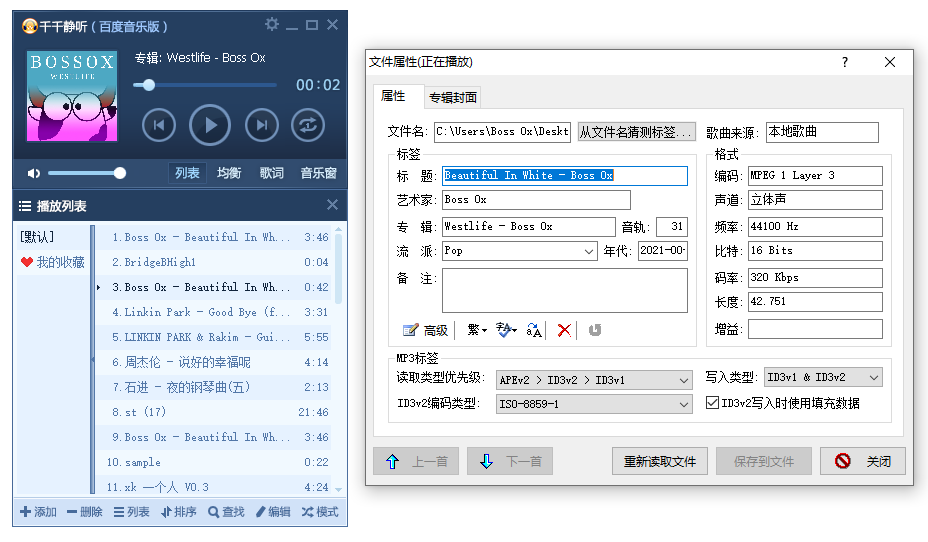Click 从文件名猜测标签 button

pyautogui.click(x=636, y=132)
